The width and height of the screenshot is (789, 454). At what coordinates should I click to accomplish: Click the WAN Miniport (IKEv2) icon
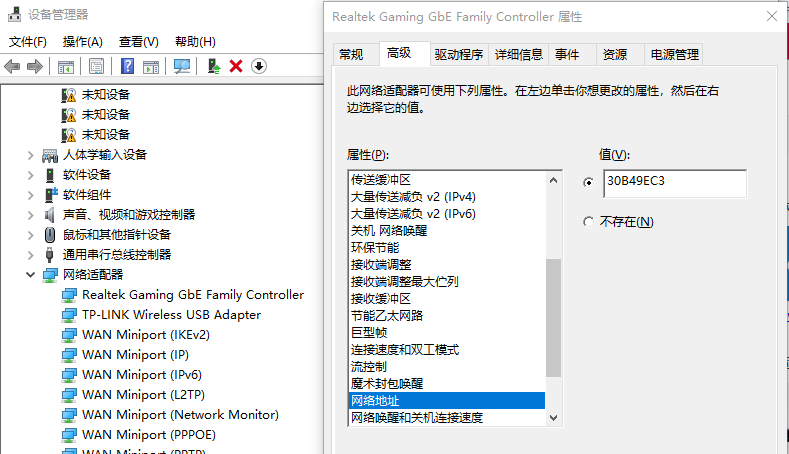point(69,335)
